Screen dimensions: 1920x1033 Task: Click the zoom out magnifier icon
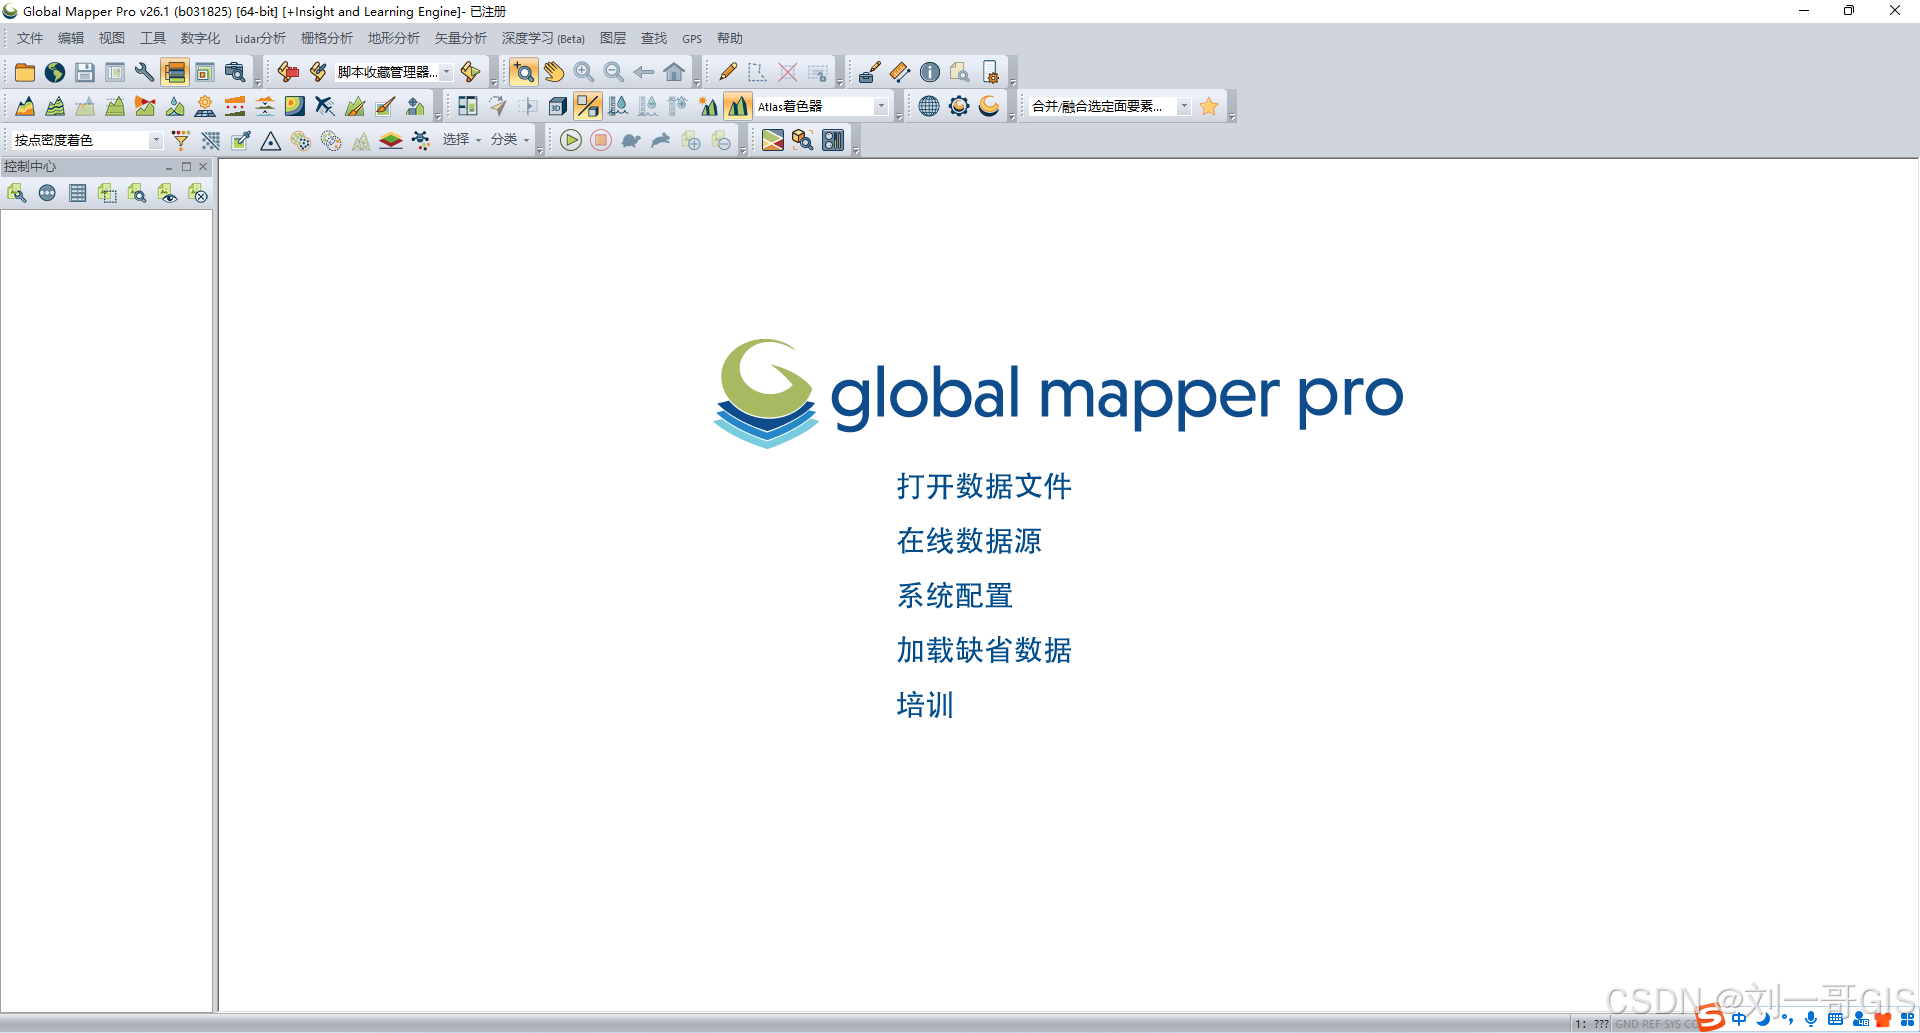click(x=614, y=72)
